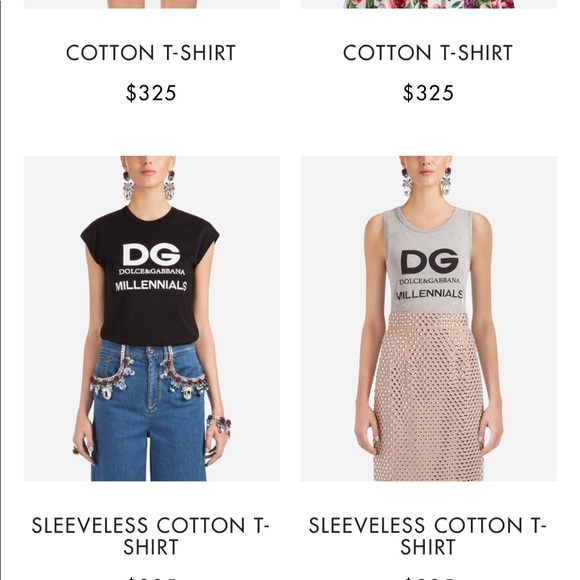This screenshot has height=580, width=580.
Task: Open the grey DG Millennials tank top photo
Action: (428, 318)
